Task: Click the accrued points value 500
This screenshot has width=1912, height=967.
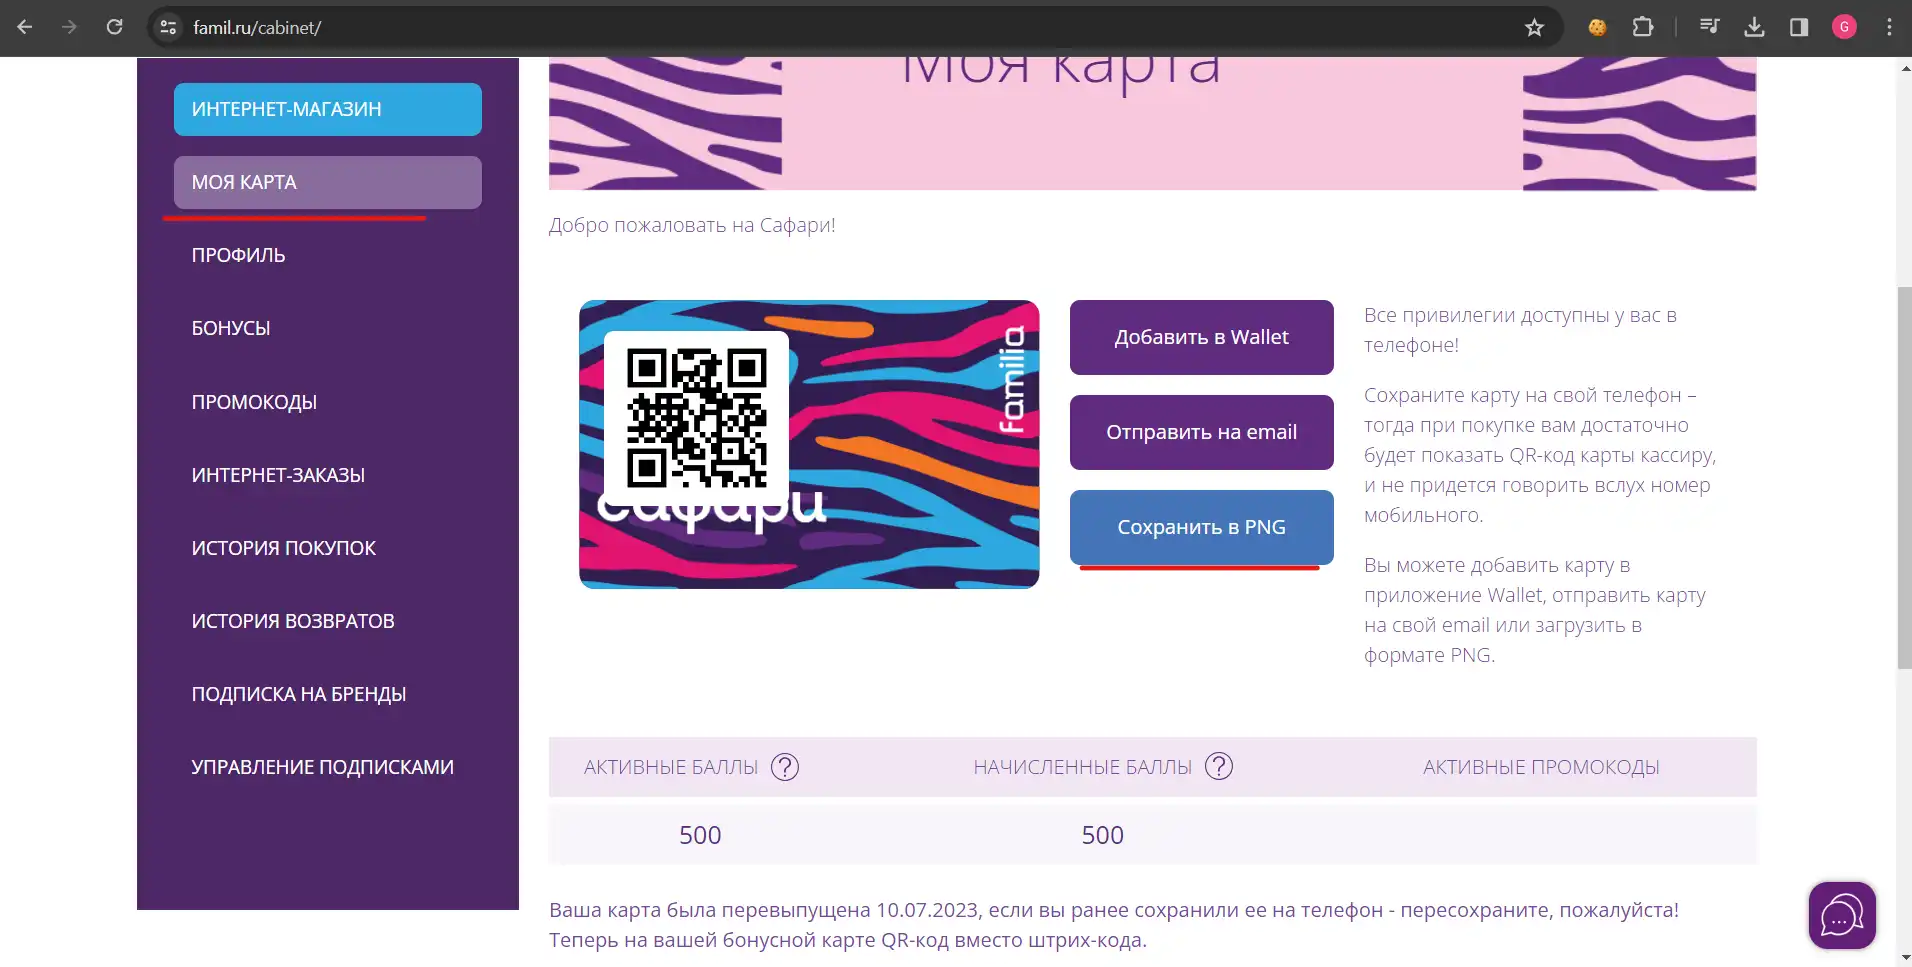Action: (1103, 835)
